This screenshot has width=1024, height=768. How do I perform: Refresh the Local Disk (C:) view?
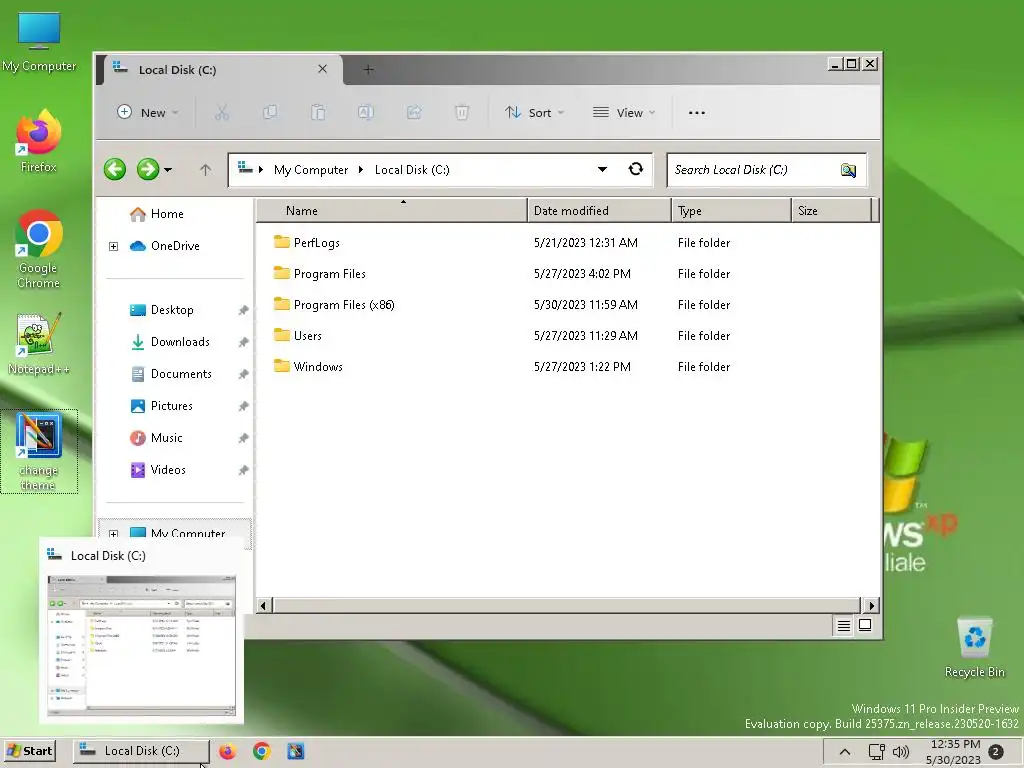click(635, 169)
